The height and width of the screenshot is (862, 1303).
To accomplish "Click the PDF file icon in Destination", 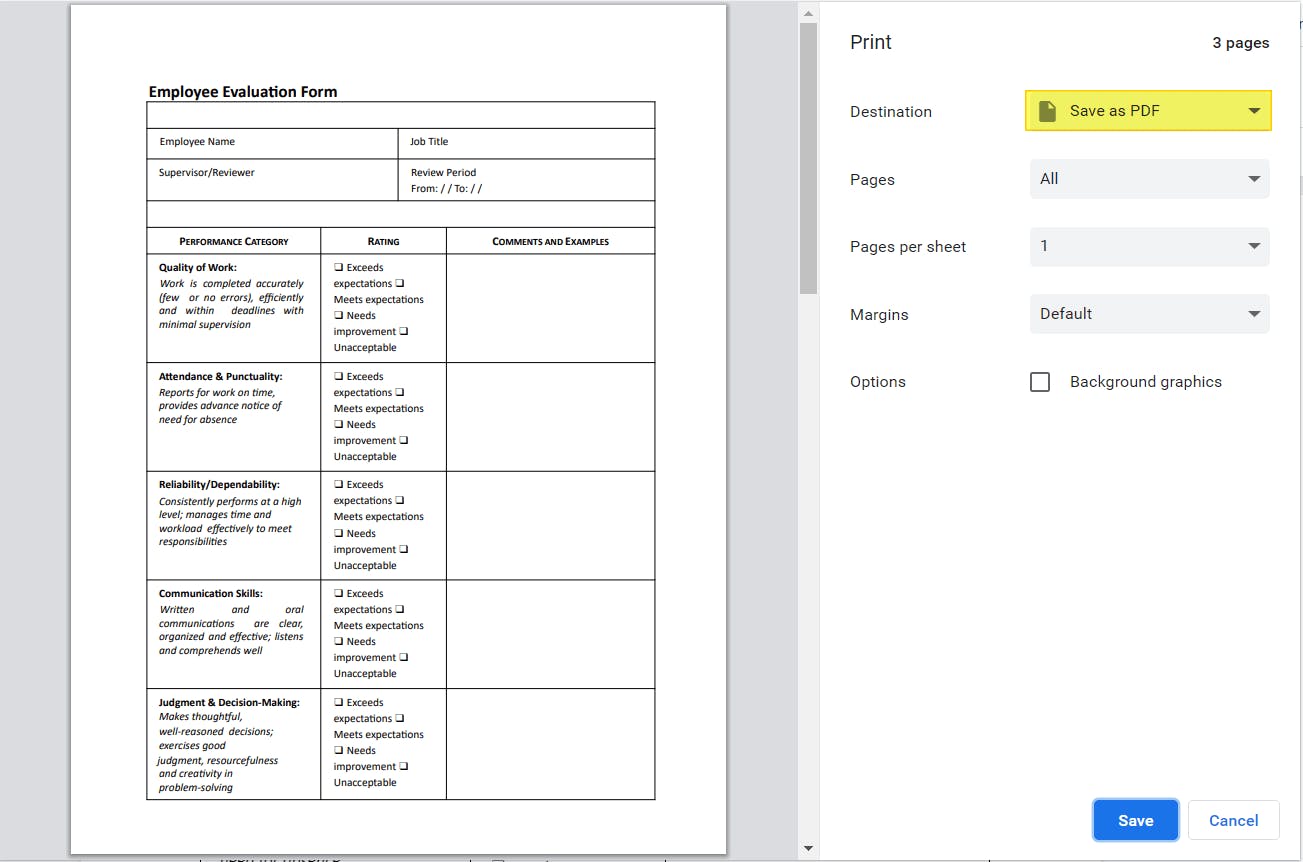I will [x=1047, y=111].
